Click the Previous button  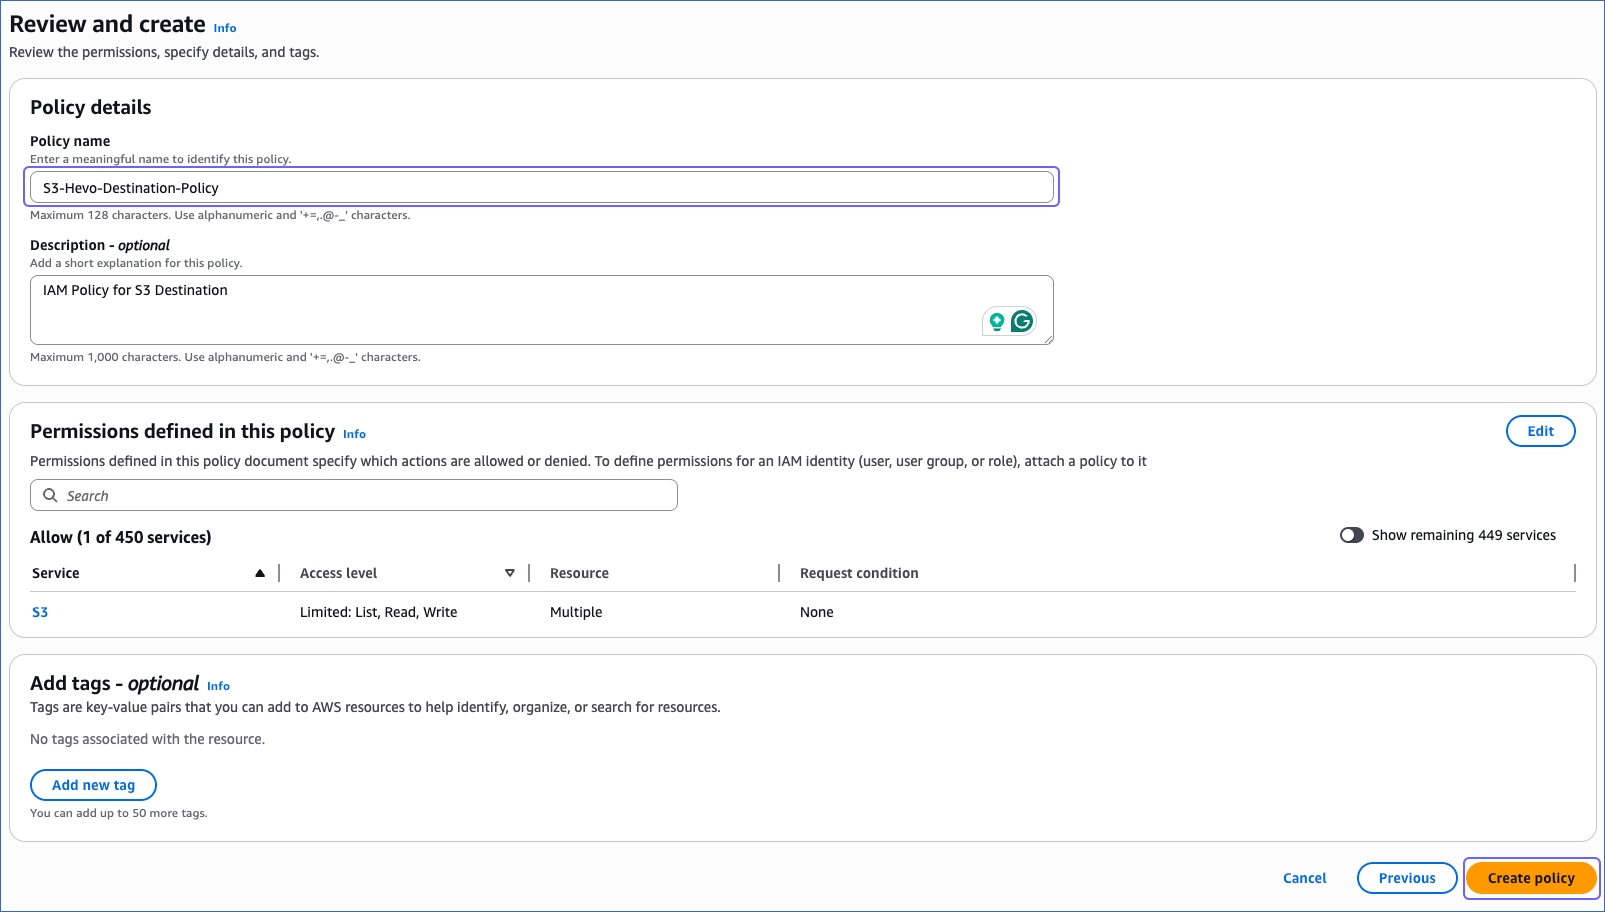1406,877
